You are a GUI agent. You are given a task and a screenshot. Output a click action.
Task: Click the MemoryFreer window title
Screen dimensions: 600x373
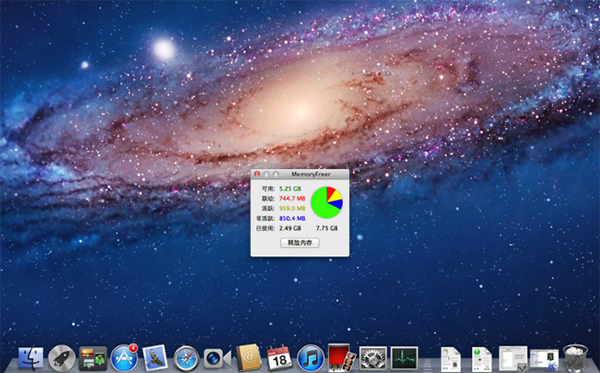[311, 174]
